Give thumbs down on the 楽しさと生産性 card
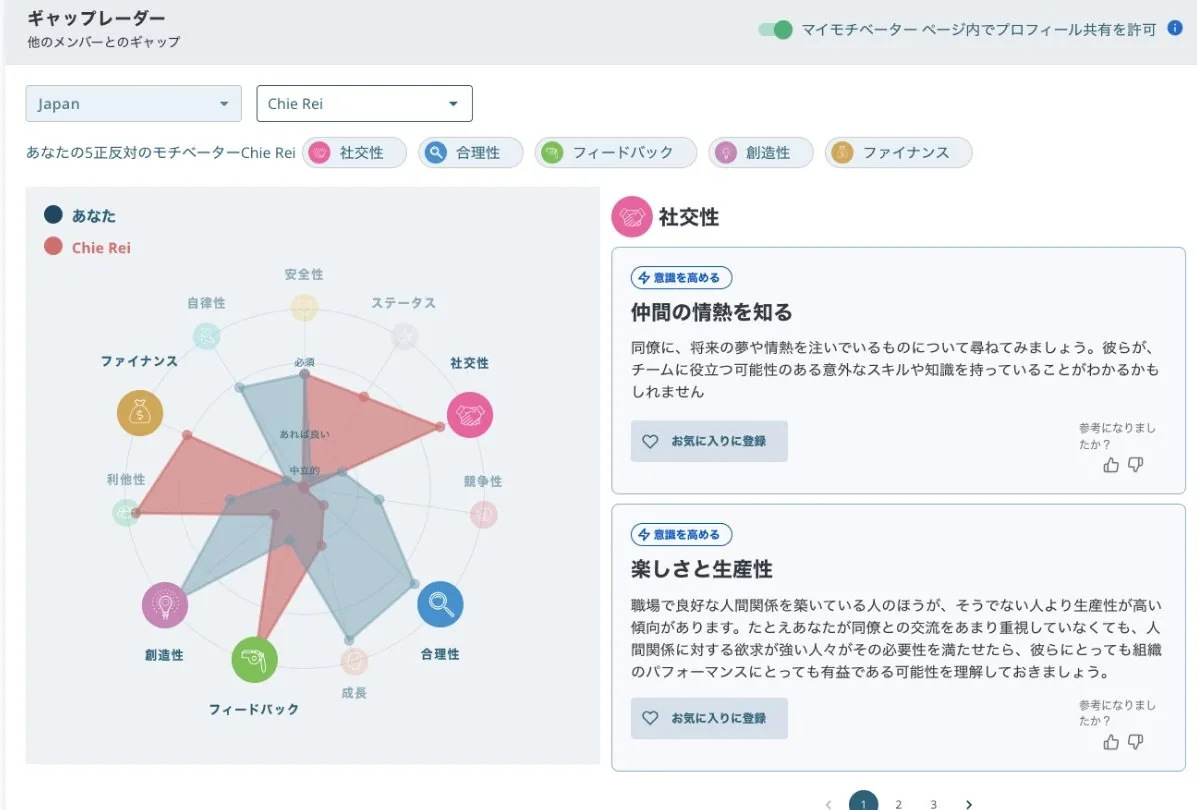Screen dimensions: 1197x810 coord(1135,742)
